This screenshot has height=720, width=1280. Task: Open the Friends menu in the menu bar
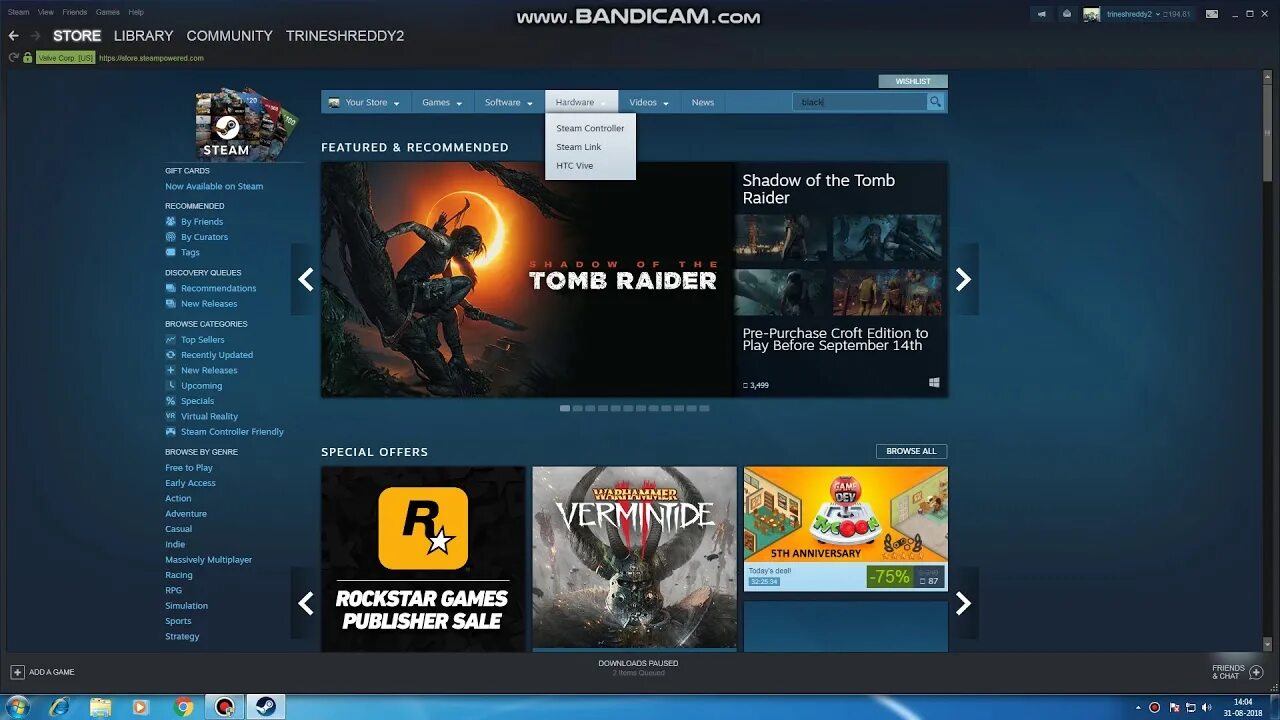(x=75, y=12)
